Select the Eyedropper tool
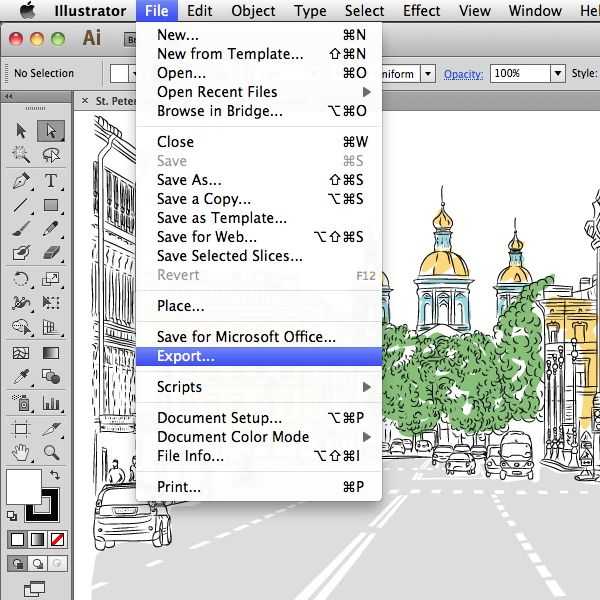This screenshot has width=600, height=600. coord(21,377)
